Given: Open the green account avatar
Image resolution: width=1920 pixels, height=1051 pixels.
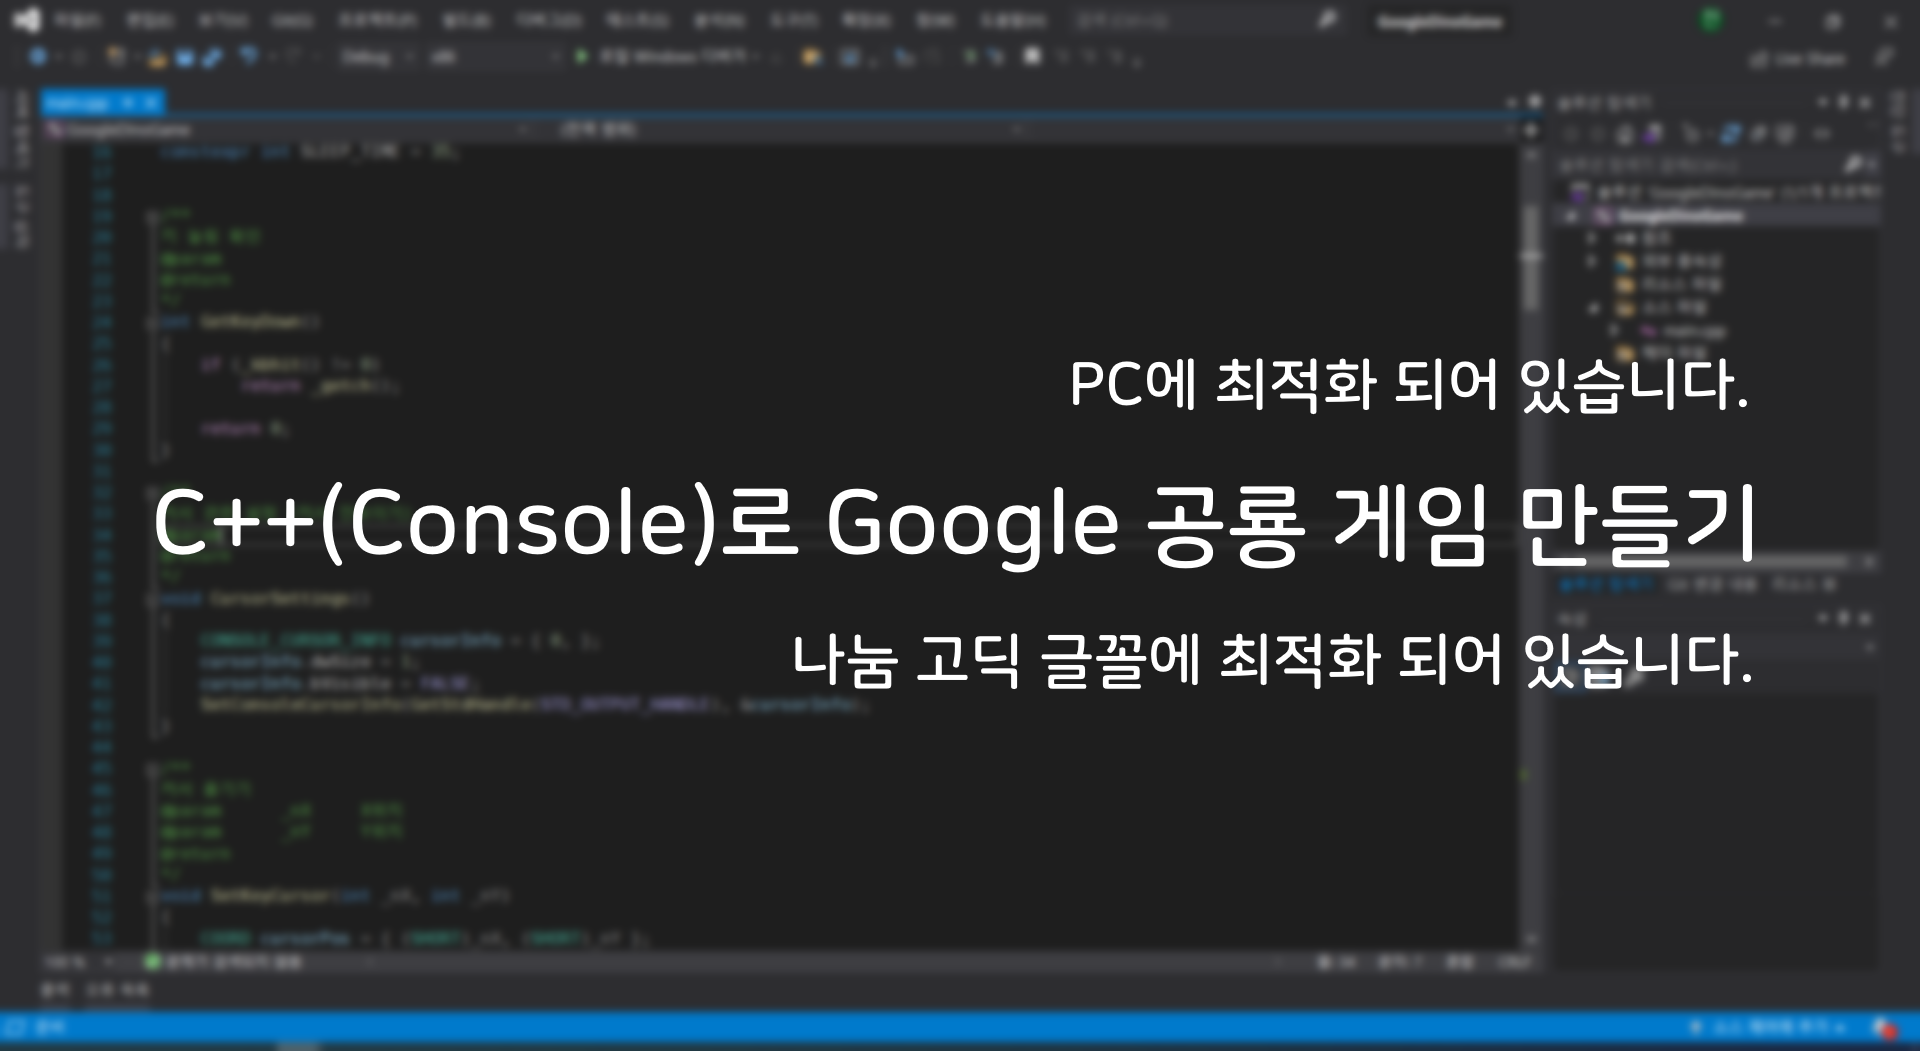Looking at the screenshot, I should coord(1711,20).
